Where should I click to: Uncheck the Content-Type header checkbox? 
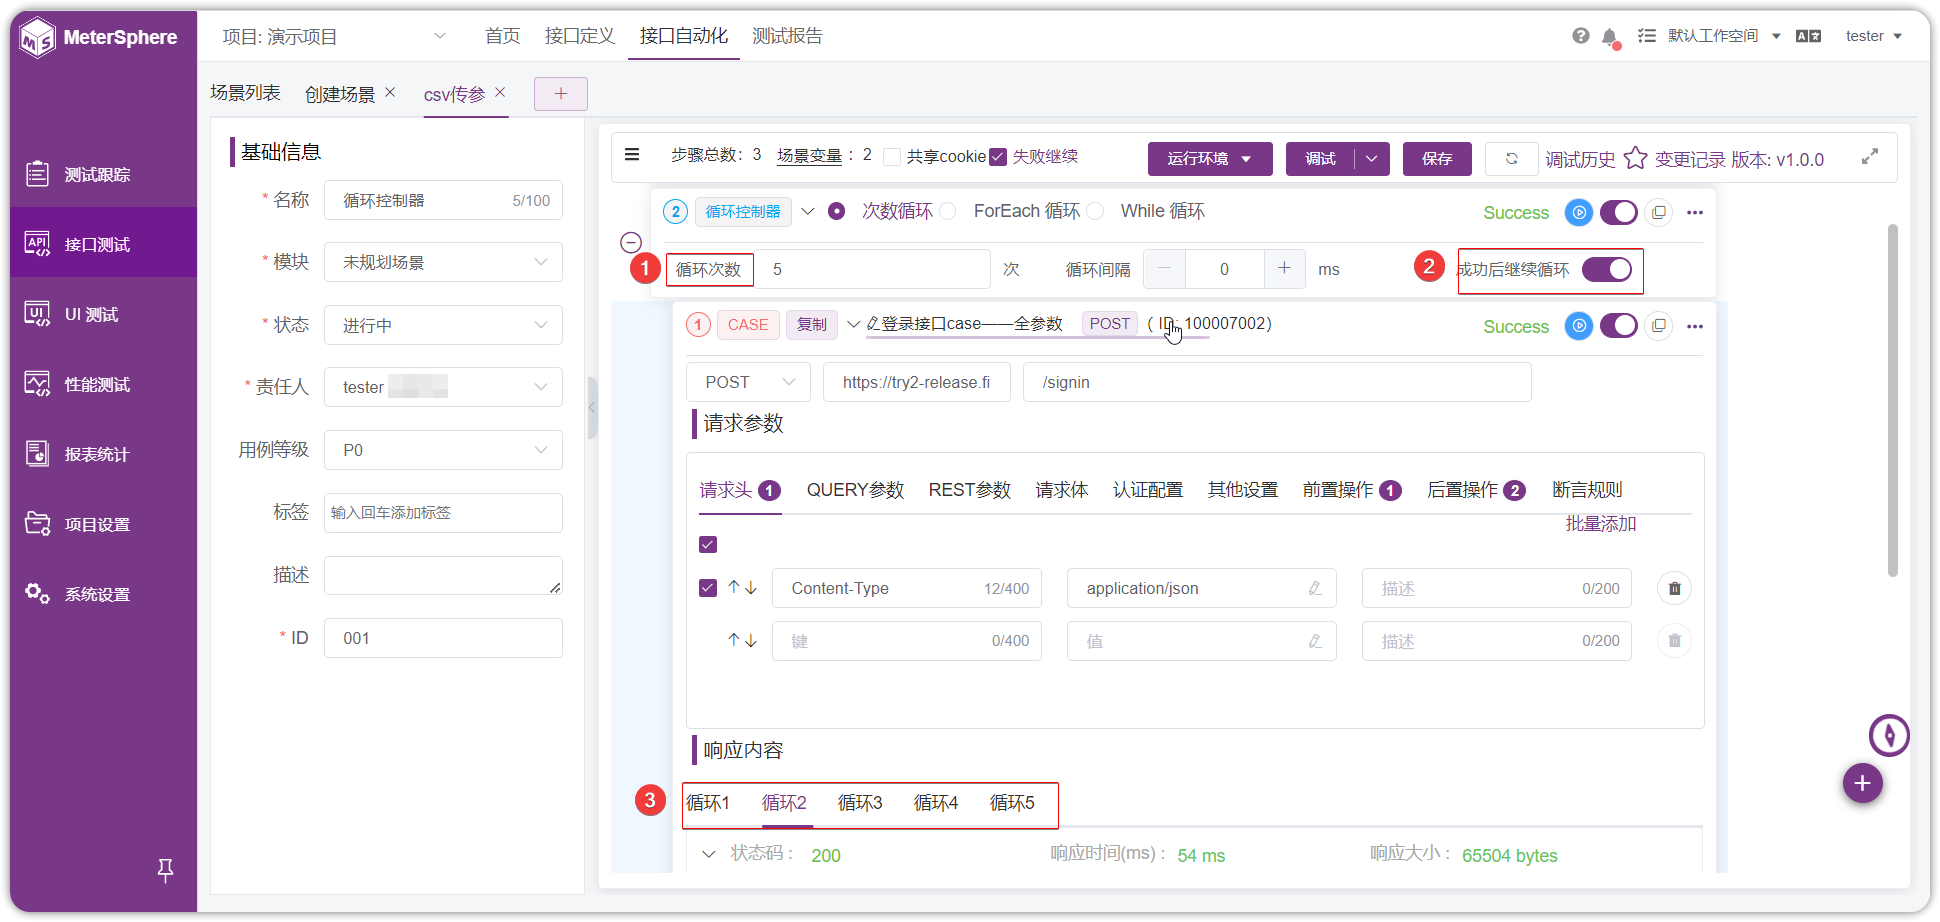[x=708, y=588]
